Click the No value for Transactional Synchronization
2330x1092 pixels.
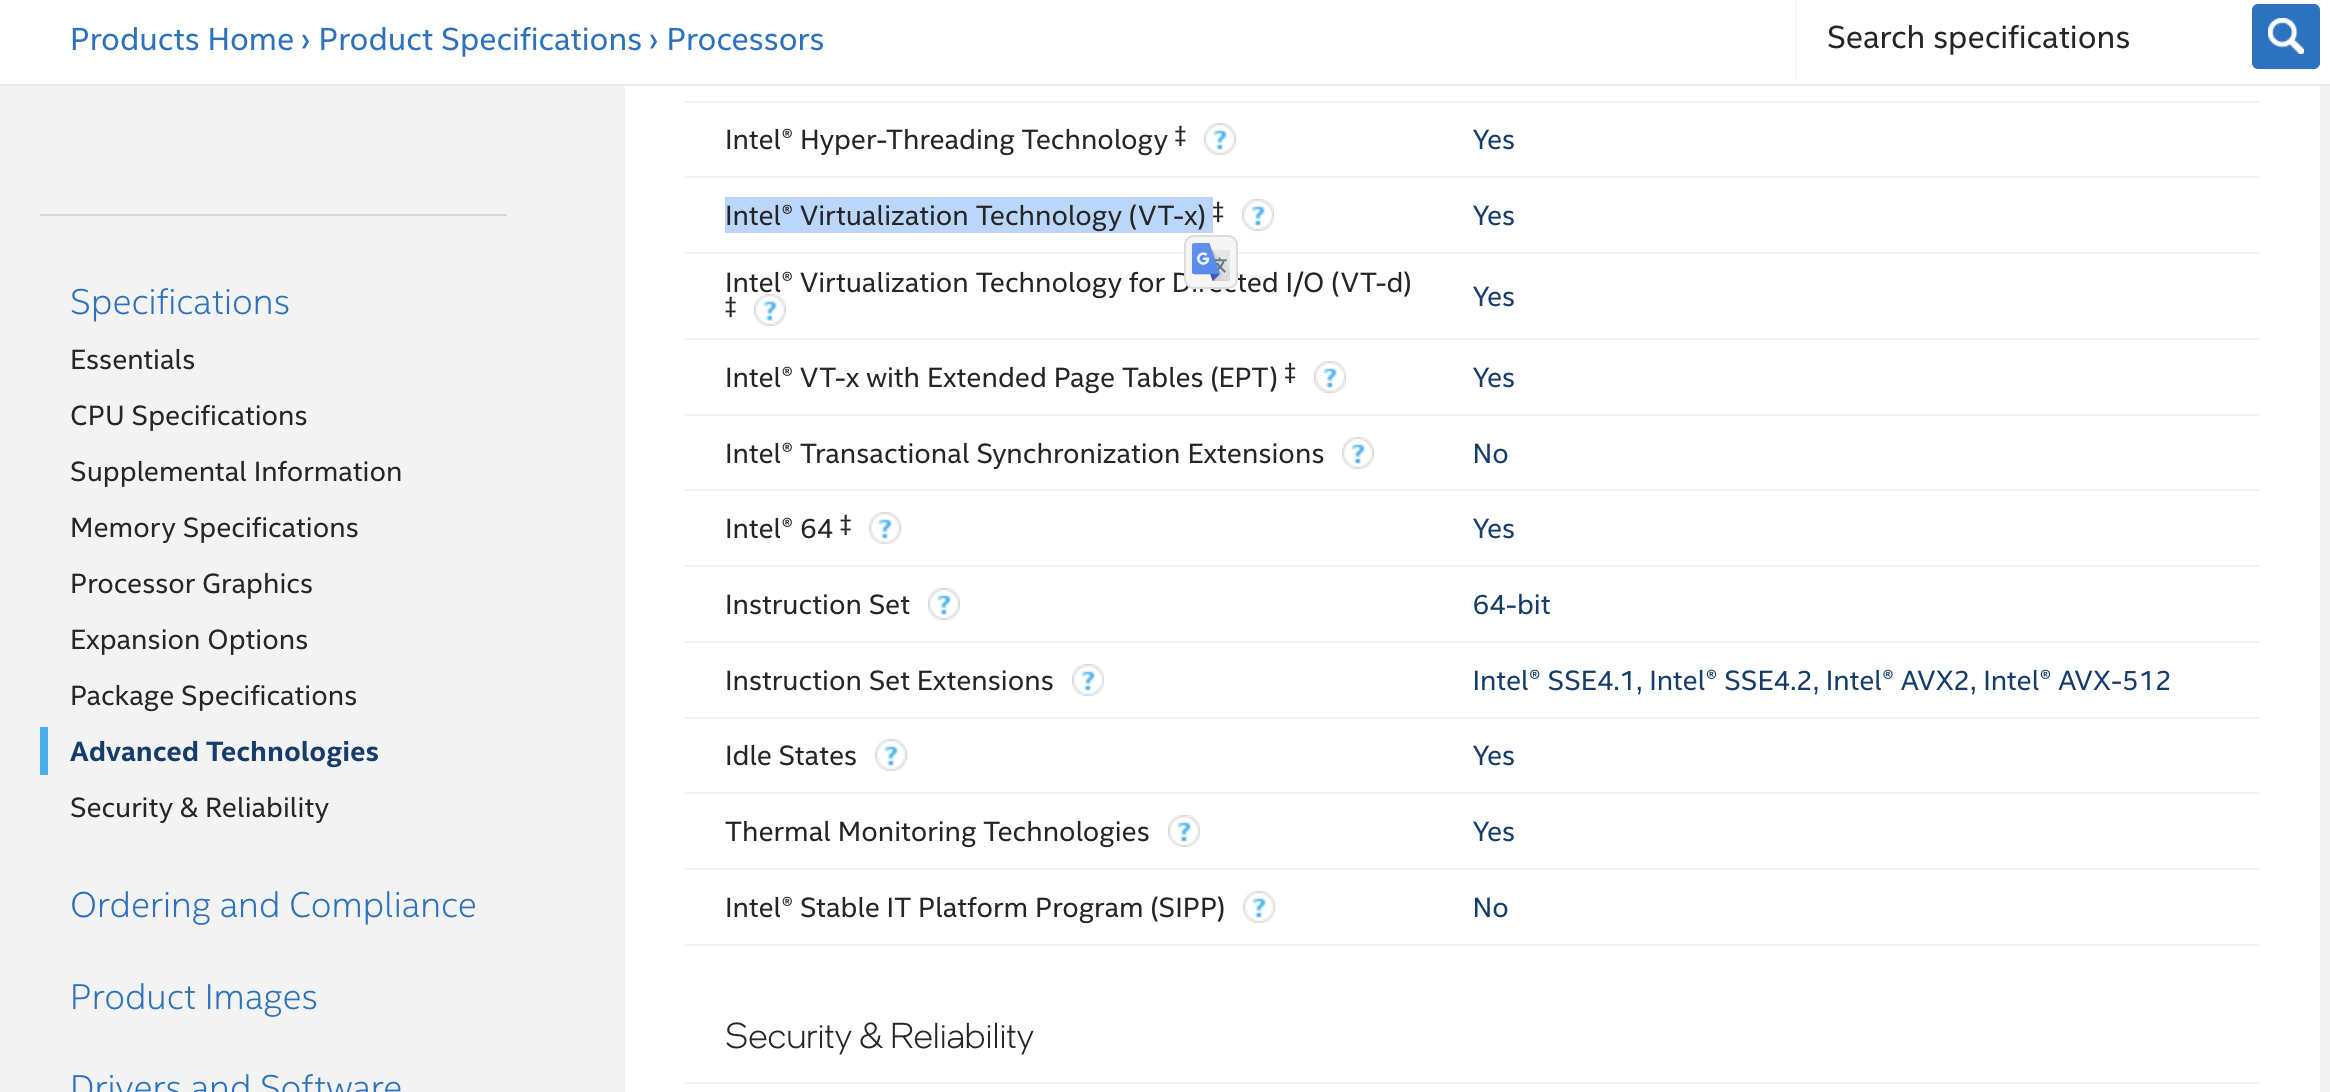coord(1490,453)
